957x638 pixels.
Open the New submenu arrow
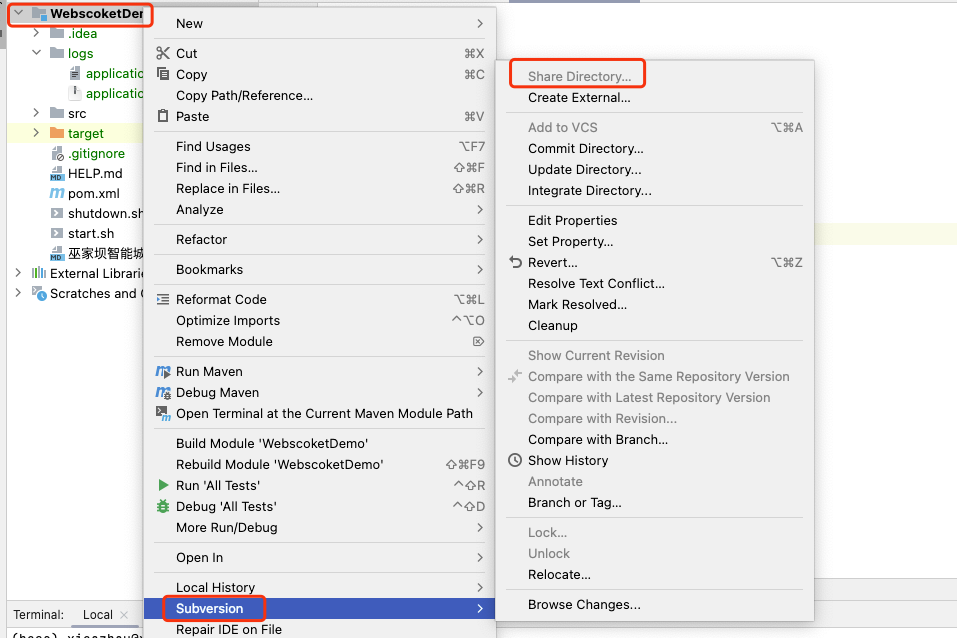coord(480,23)
